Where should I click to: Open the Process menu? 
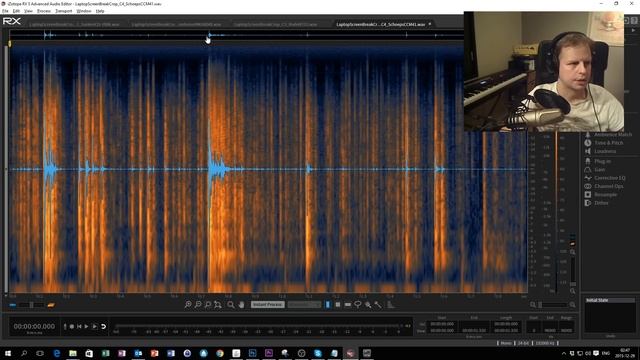[x=44, y=11]
